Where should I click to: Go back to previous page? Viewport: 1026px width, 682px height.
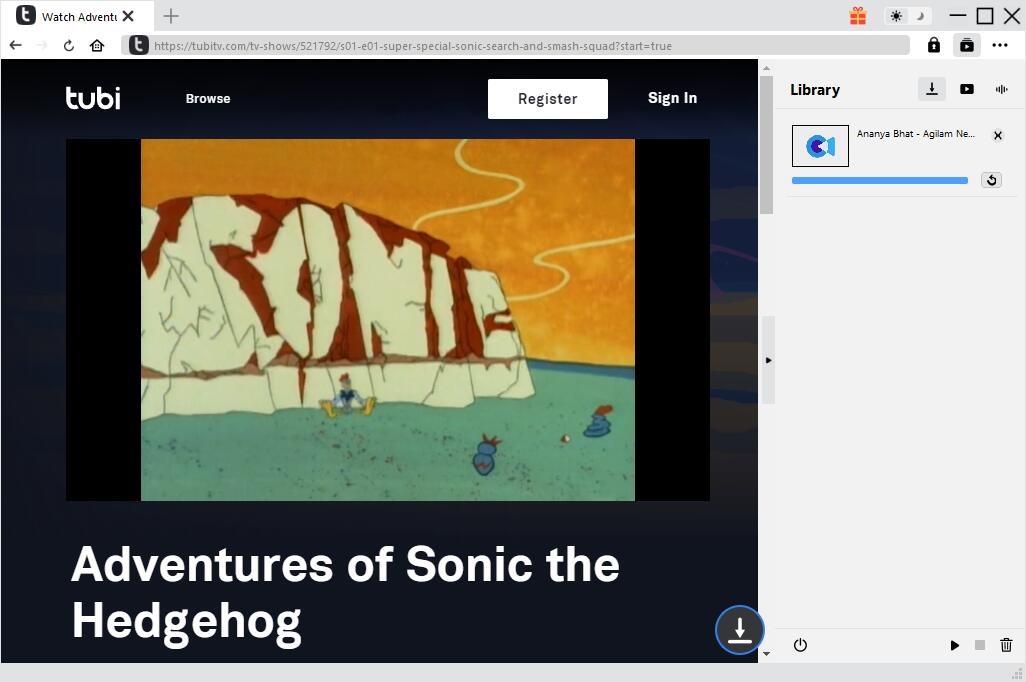(16, 45)
